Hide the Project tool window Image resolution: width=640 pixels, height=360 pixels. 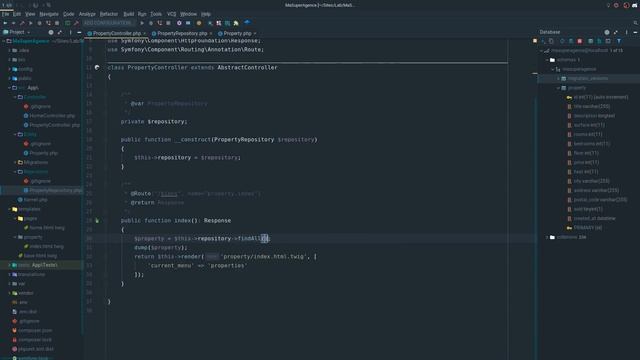(x=79, y=32)
